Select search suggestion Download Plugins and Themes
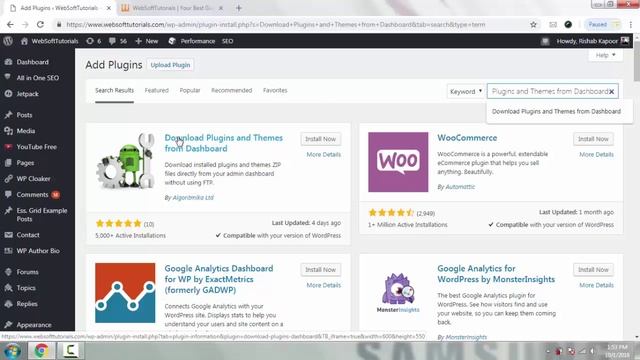640x360 pixels. pyautogui.click(x=556, y=111)
